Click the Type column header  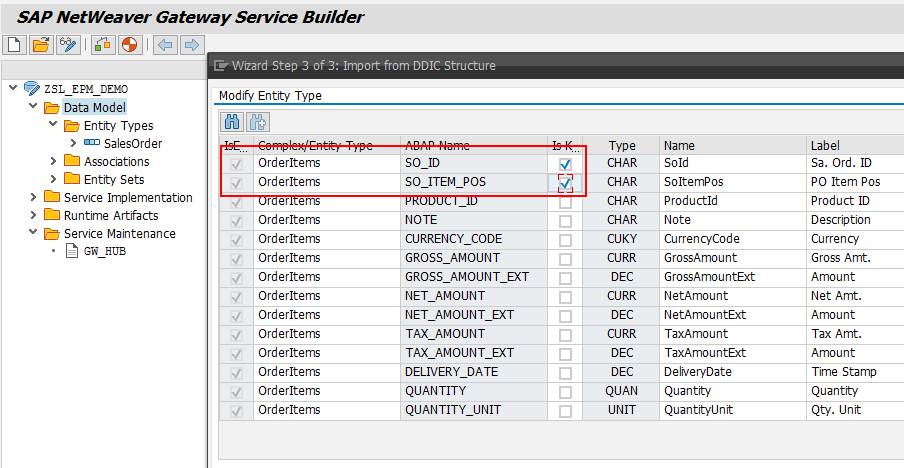pos(621,146)
